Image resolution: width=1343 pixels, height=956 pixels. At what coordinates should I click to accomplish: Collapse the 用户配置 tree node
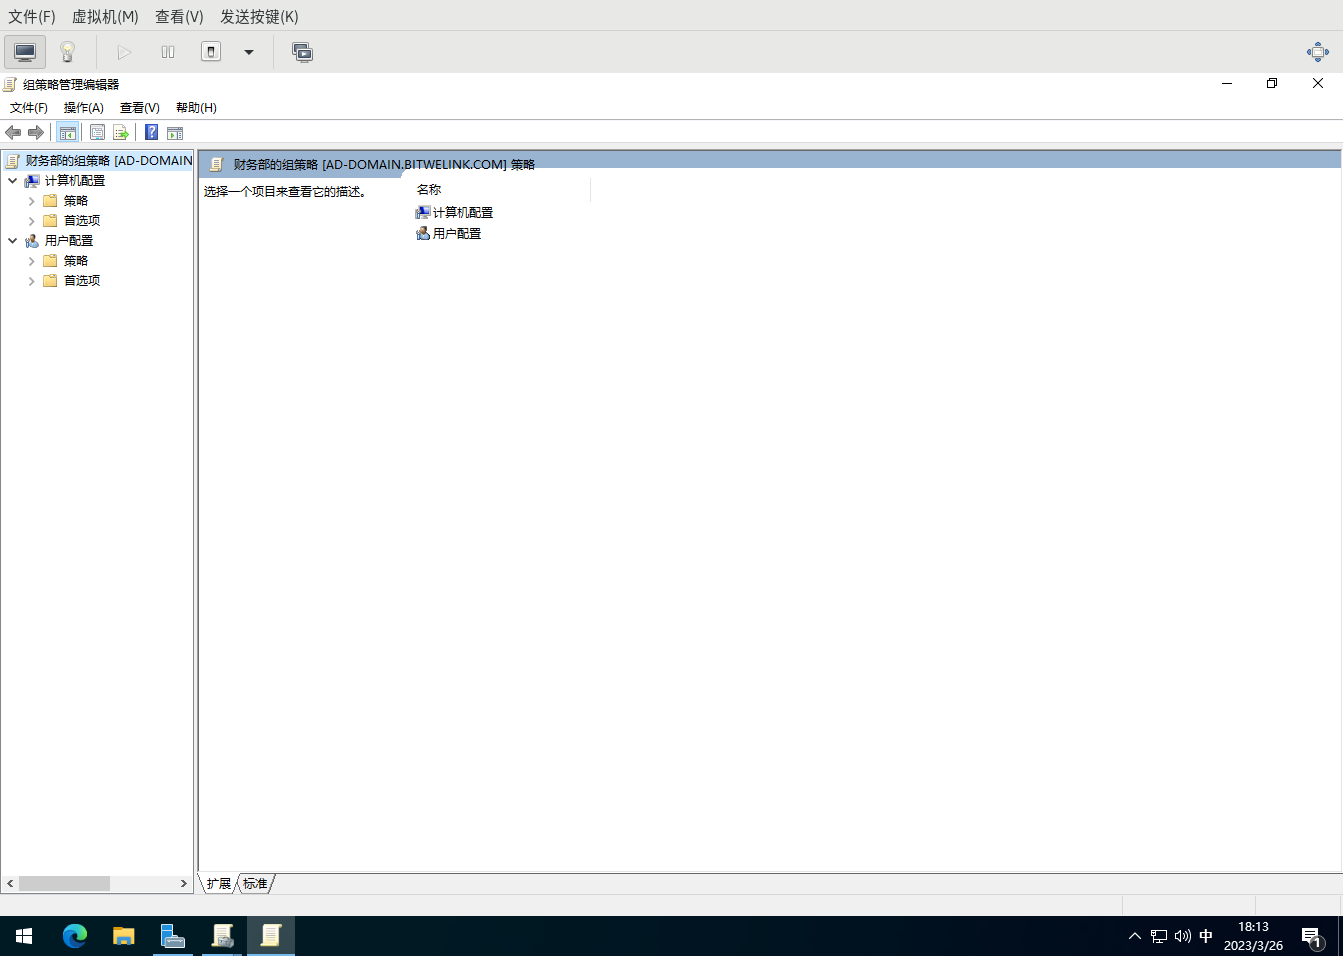coord(12,241)
